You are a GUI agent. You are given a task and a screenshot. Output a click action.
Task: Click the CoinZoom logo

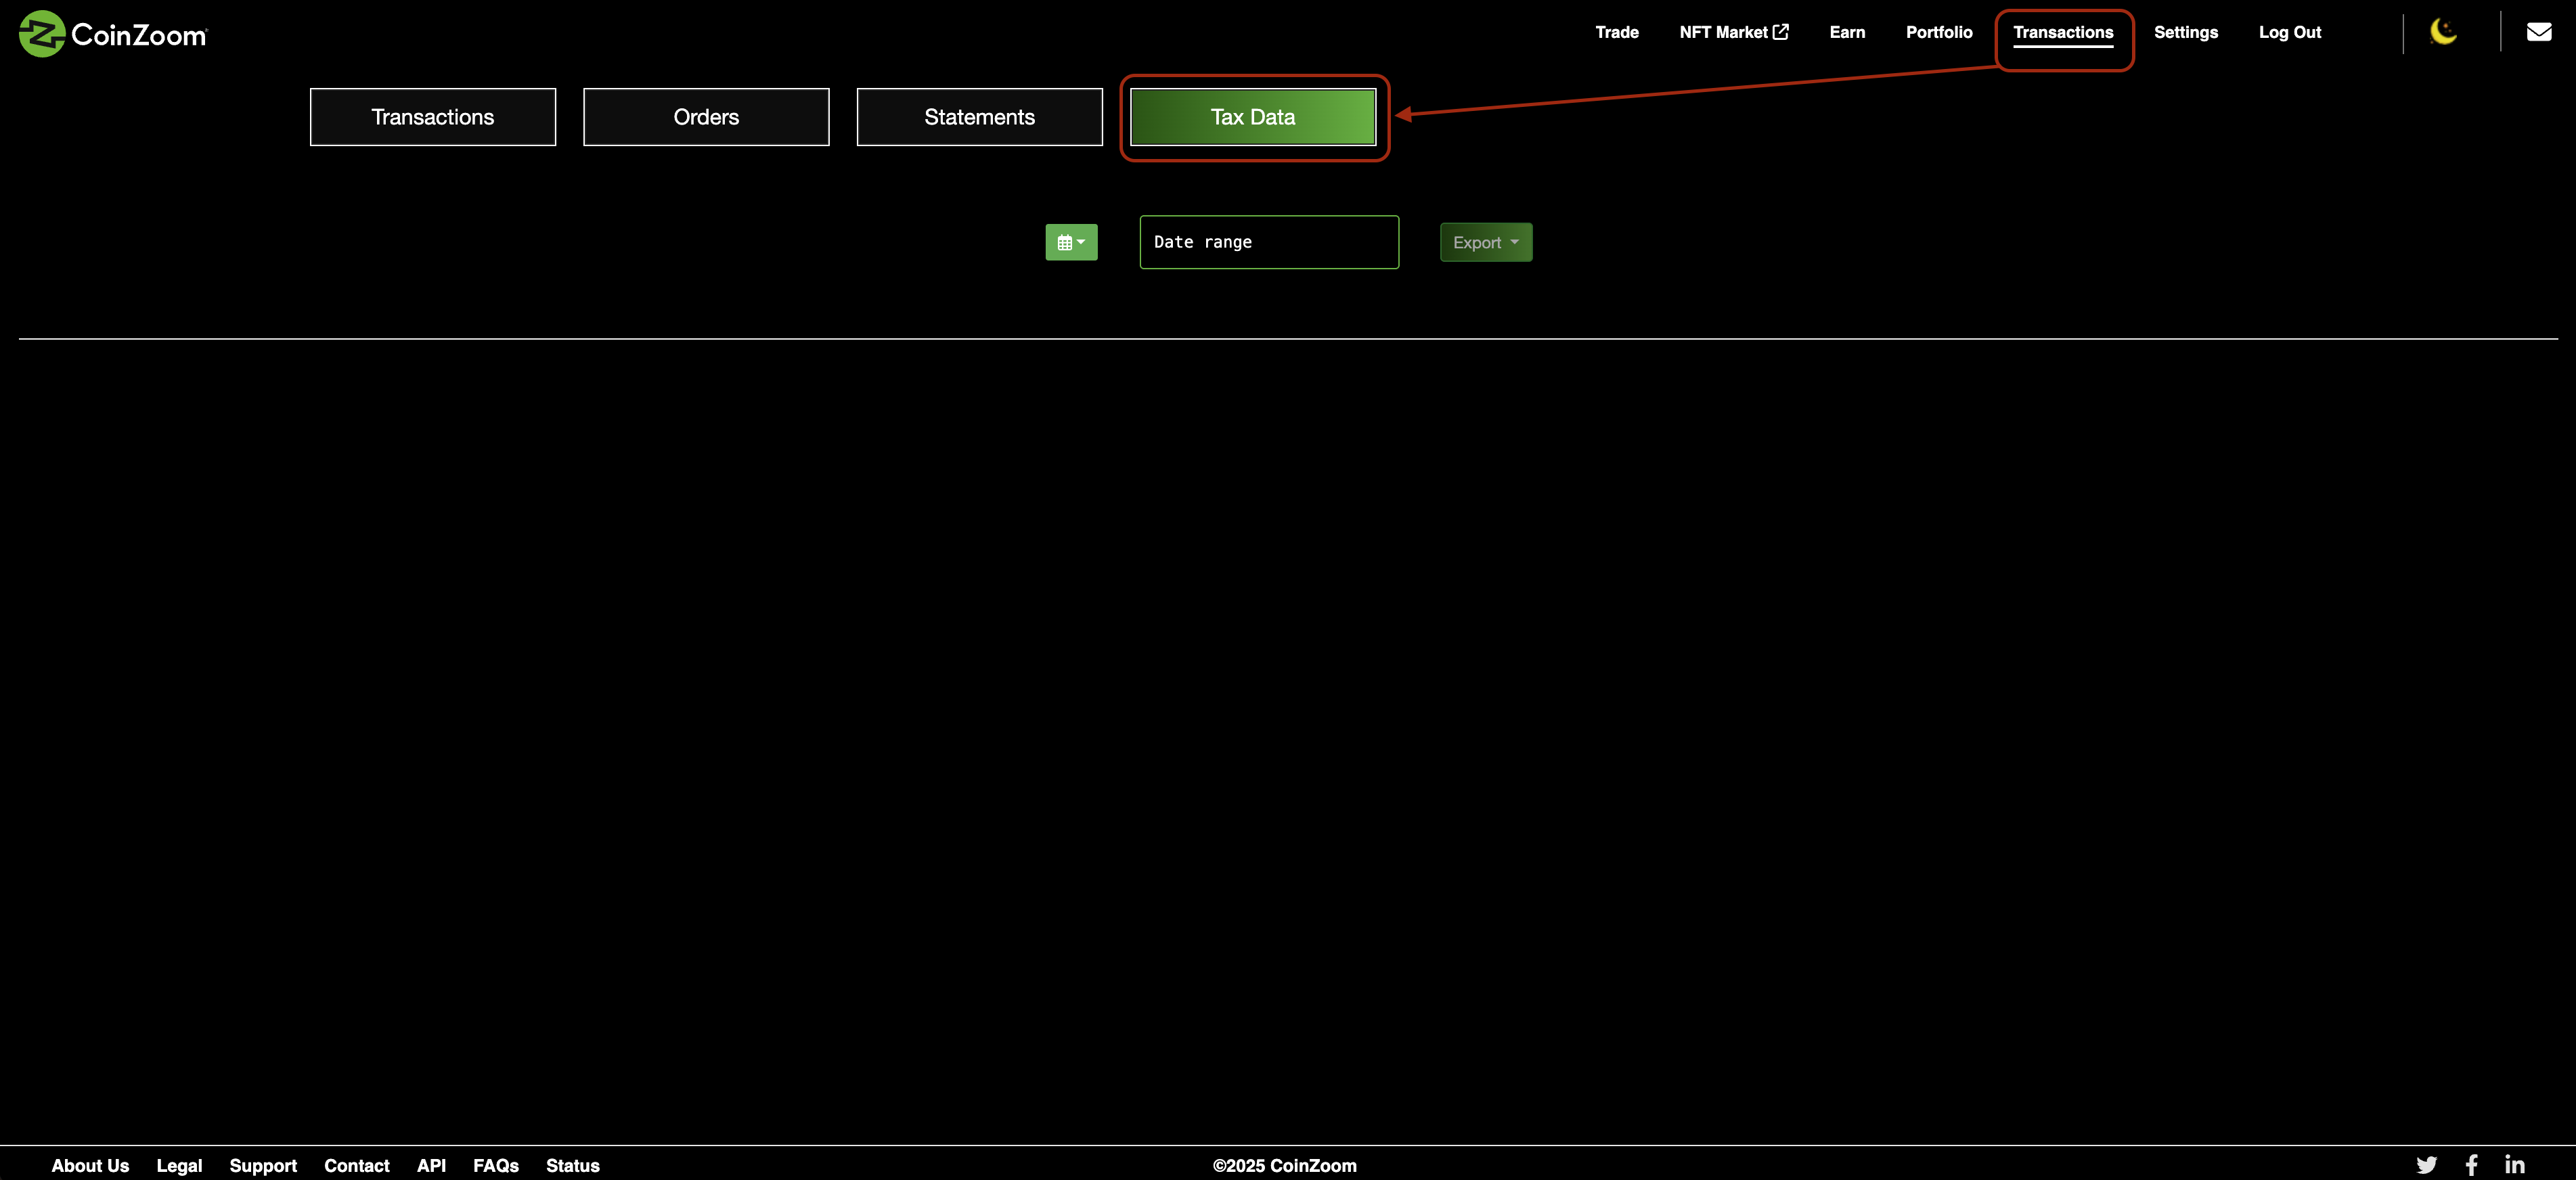pyautogui.click(x=113, y=34)
